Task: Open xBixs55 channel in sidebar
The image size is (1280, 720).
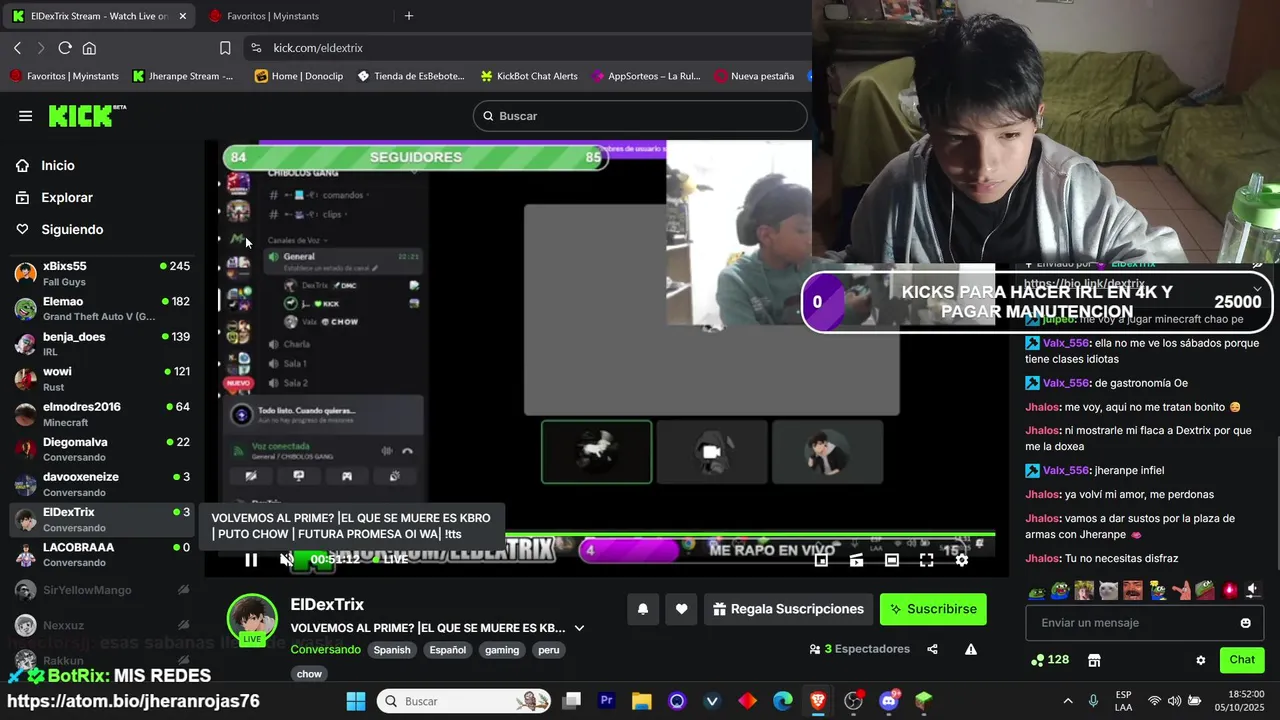Action: [x=101, y=273]
